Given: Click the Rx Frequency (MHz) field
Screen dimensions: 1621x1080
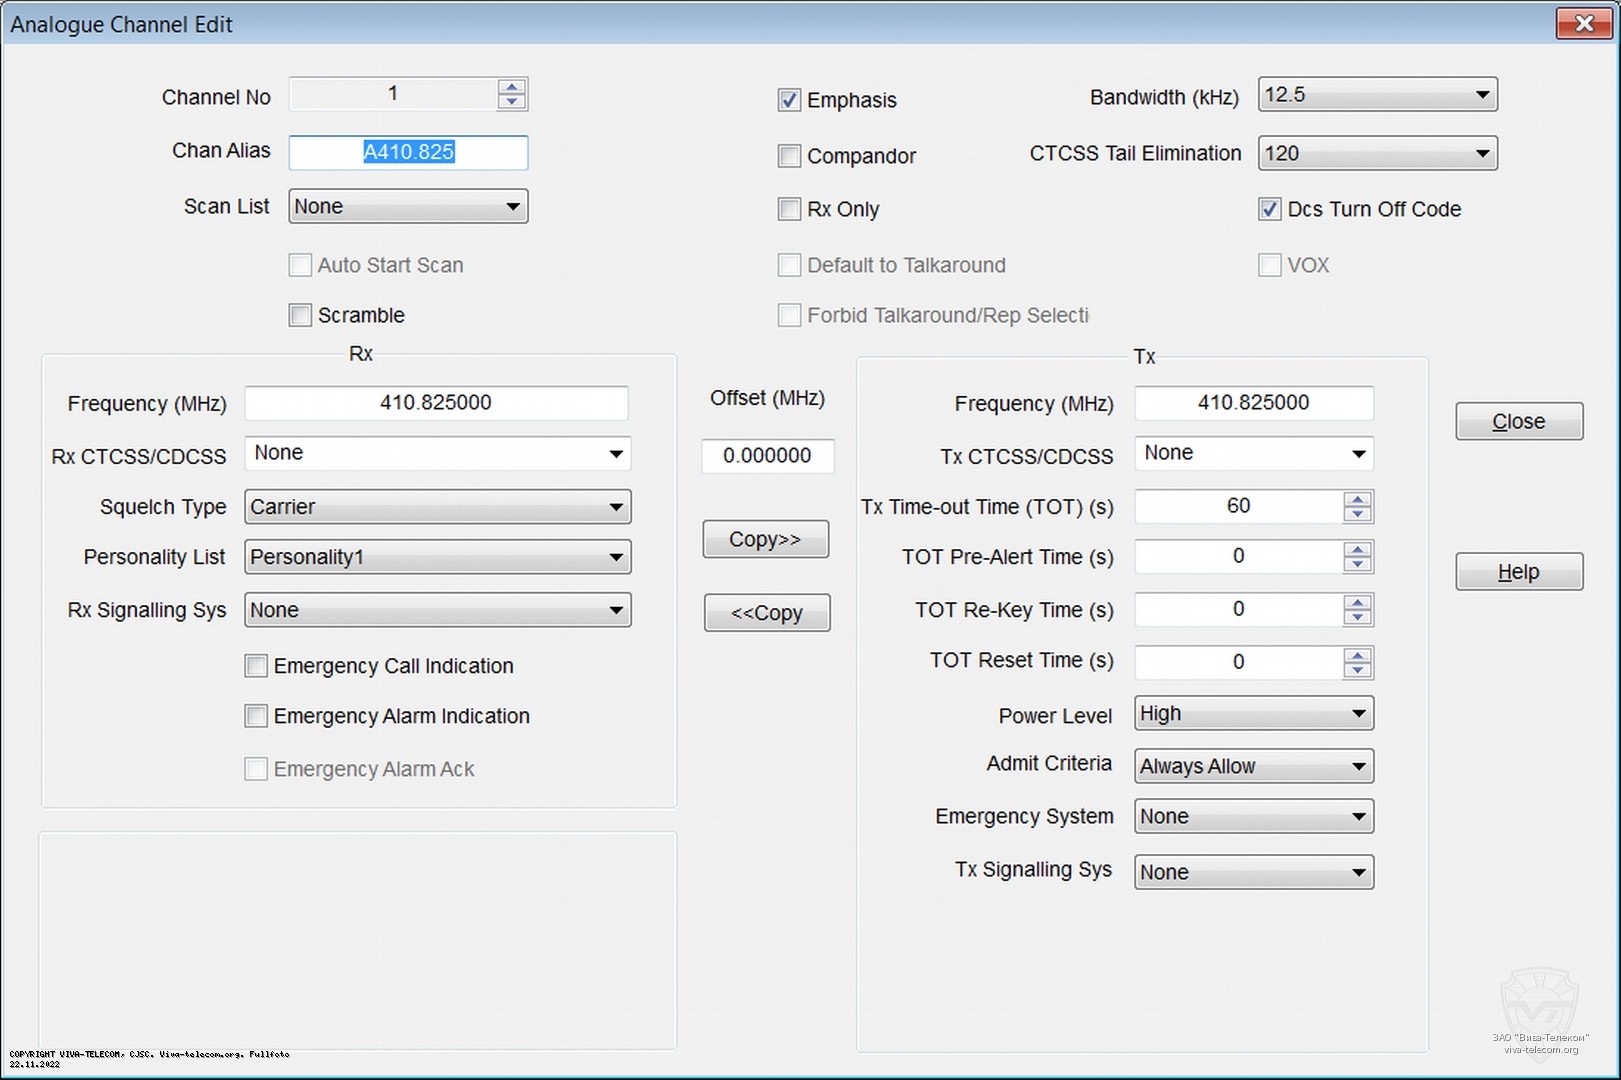Looking at the screenshot, I should 436,403.
